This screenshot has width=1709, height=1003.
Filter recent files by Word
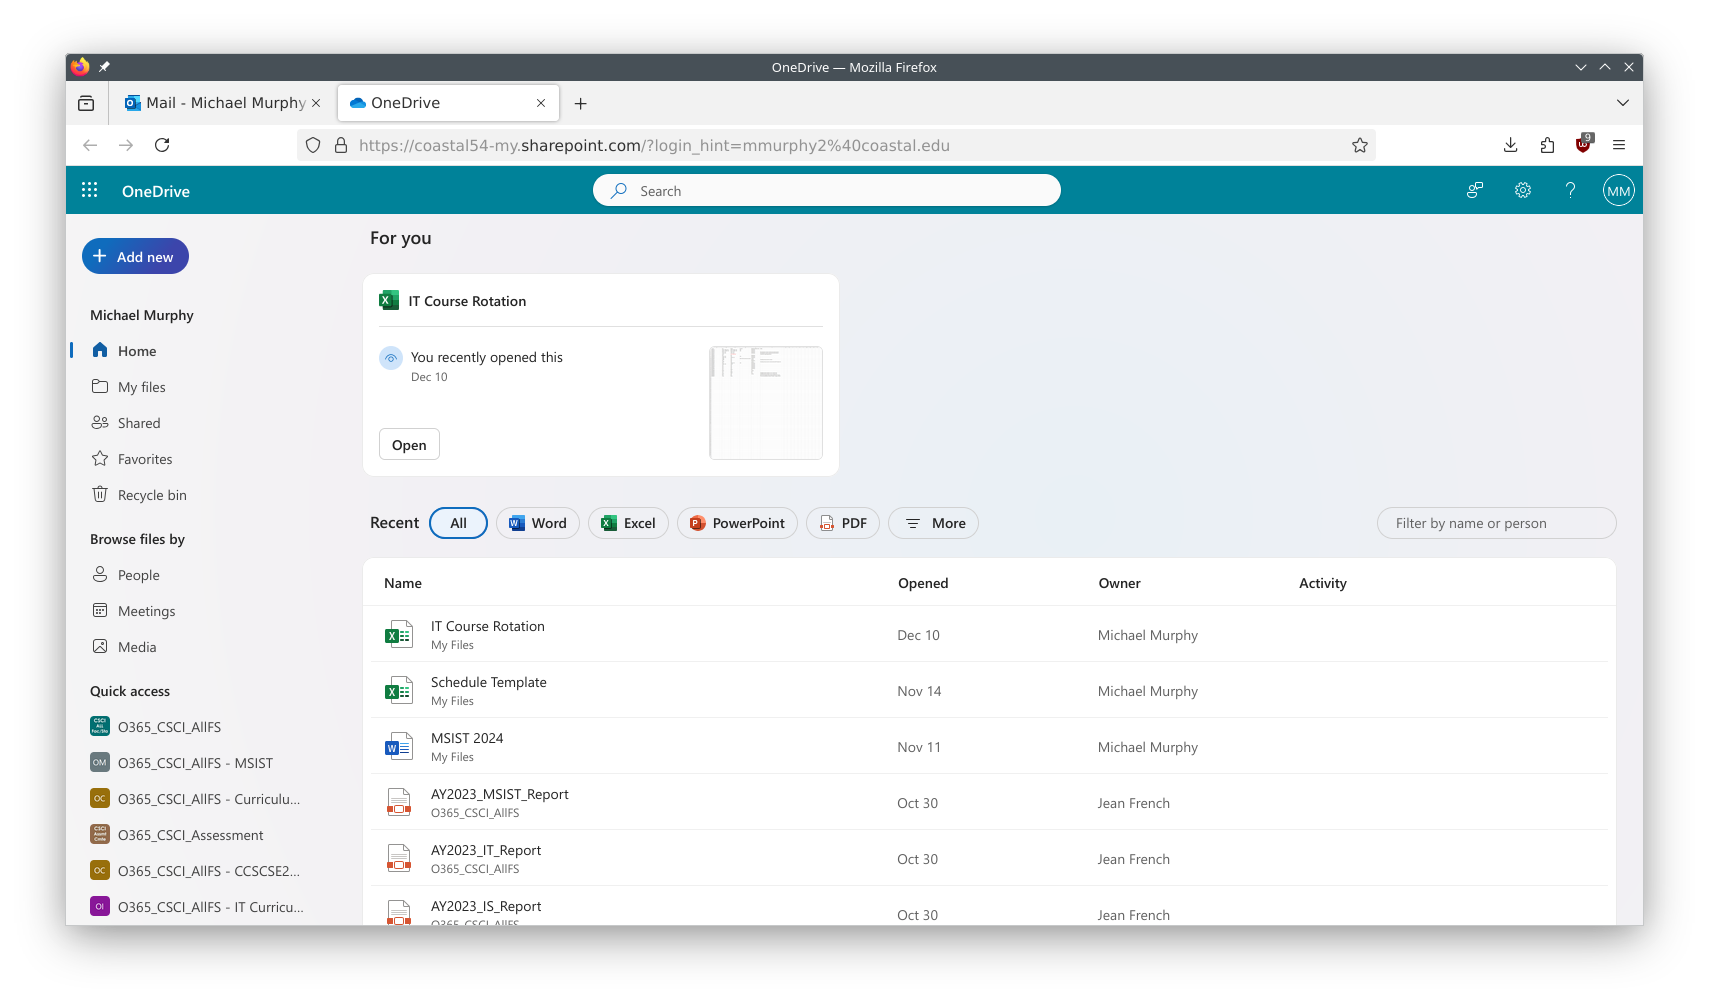pos(538,523)
